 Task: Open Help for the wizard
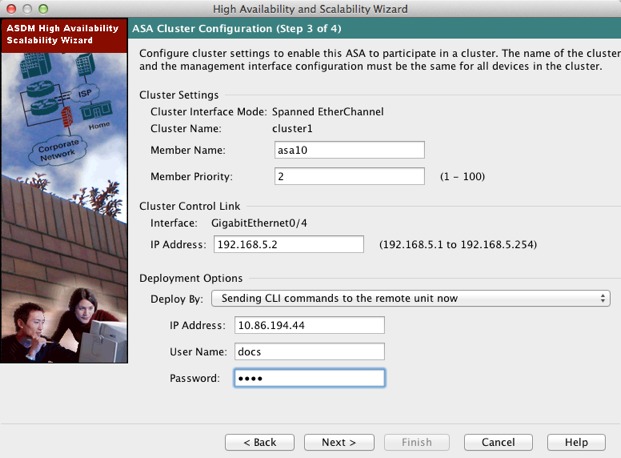coord(576,442)
